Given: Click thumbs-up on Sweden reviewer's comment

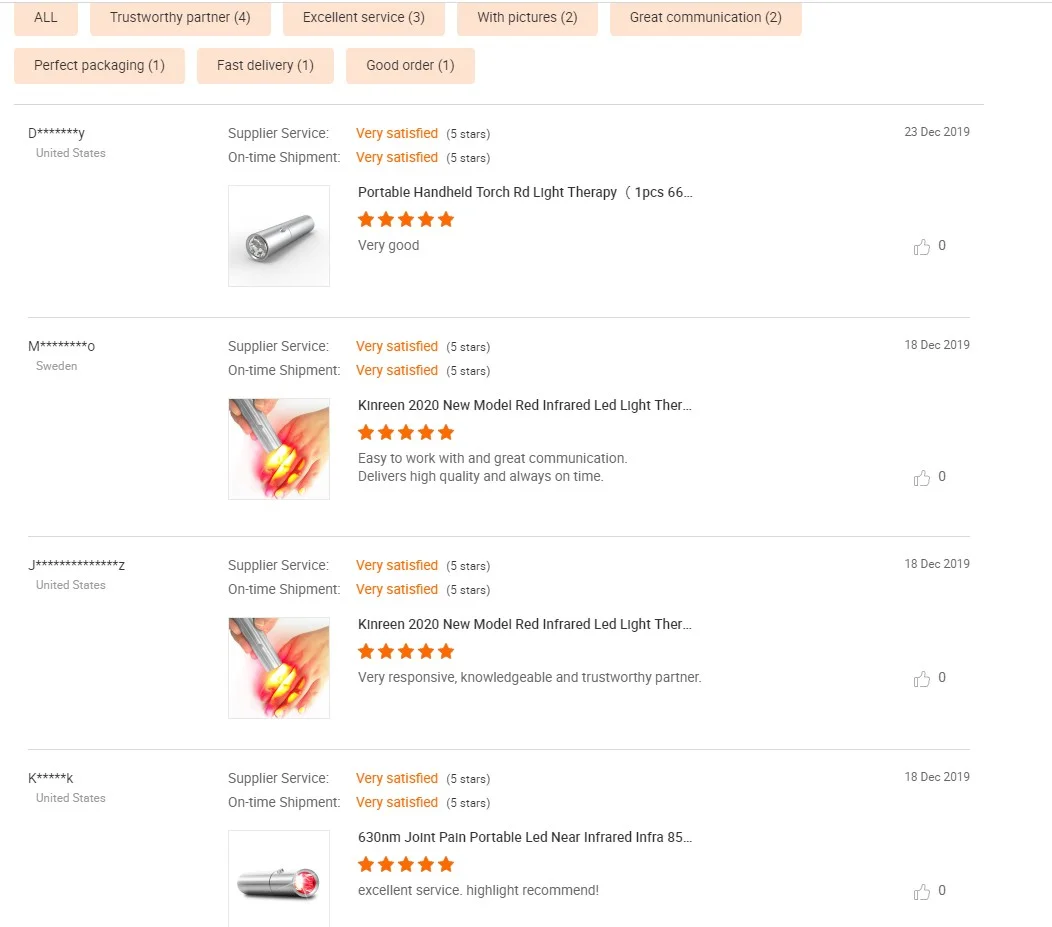Looking at the screenshot, I should coord(922,478).
